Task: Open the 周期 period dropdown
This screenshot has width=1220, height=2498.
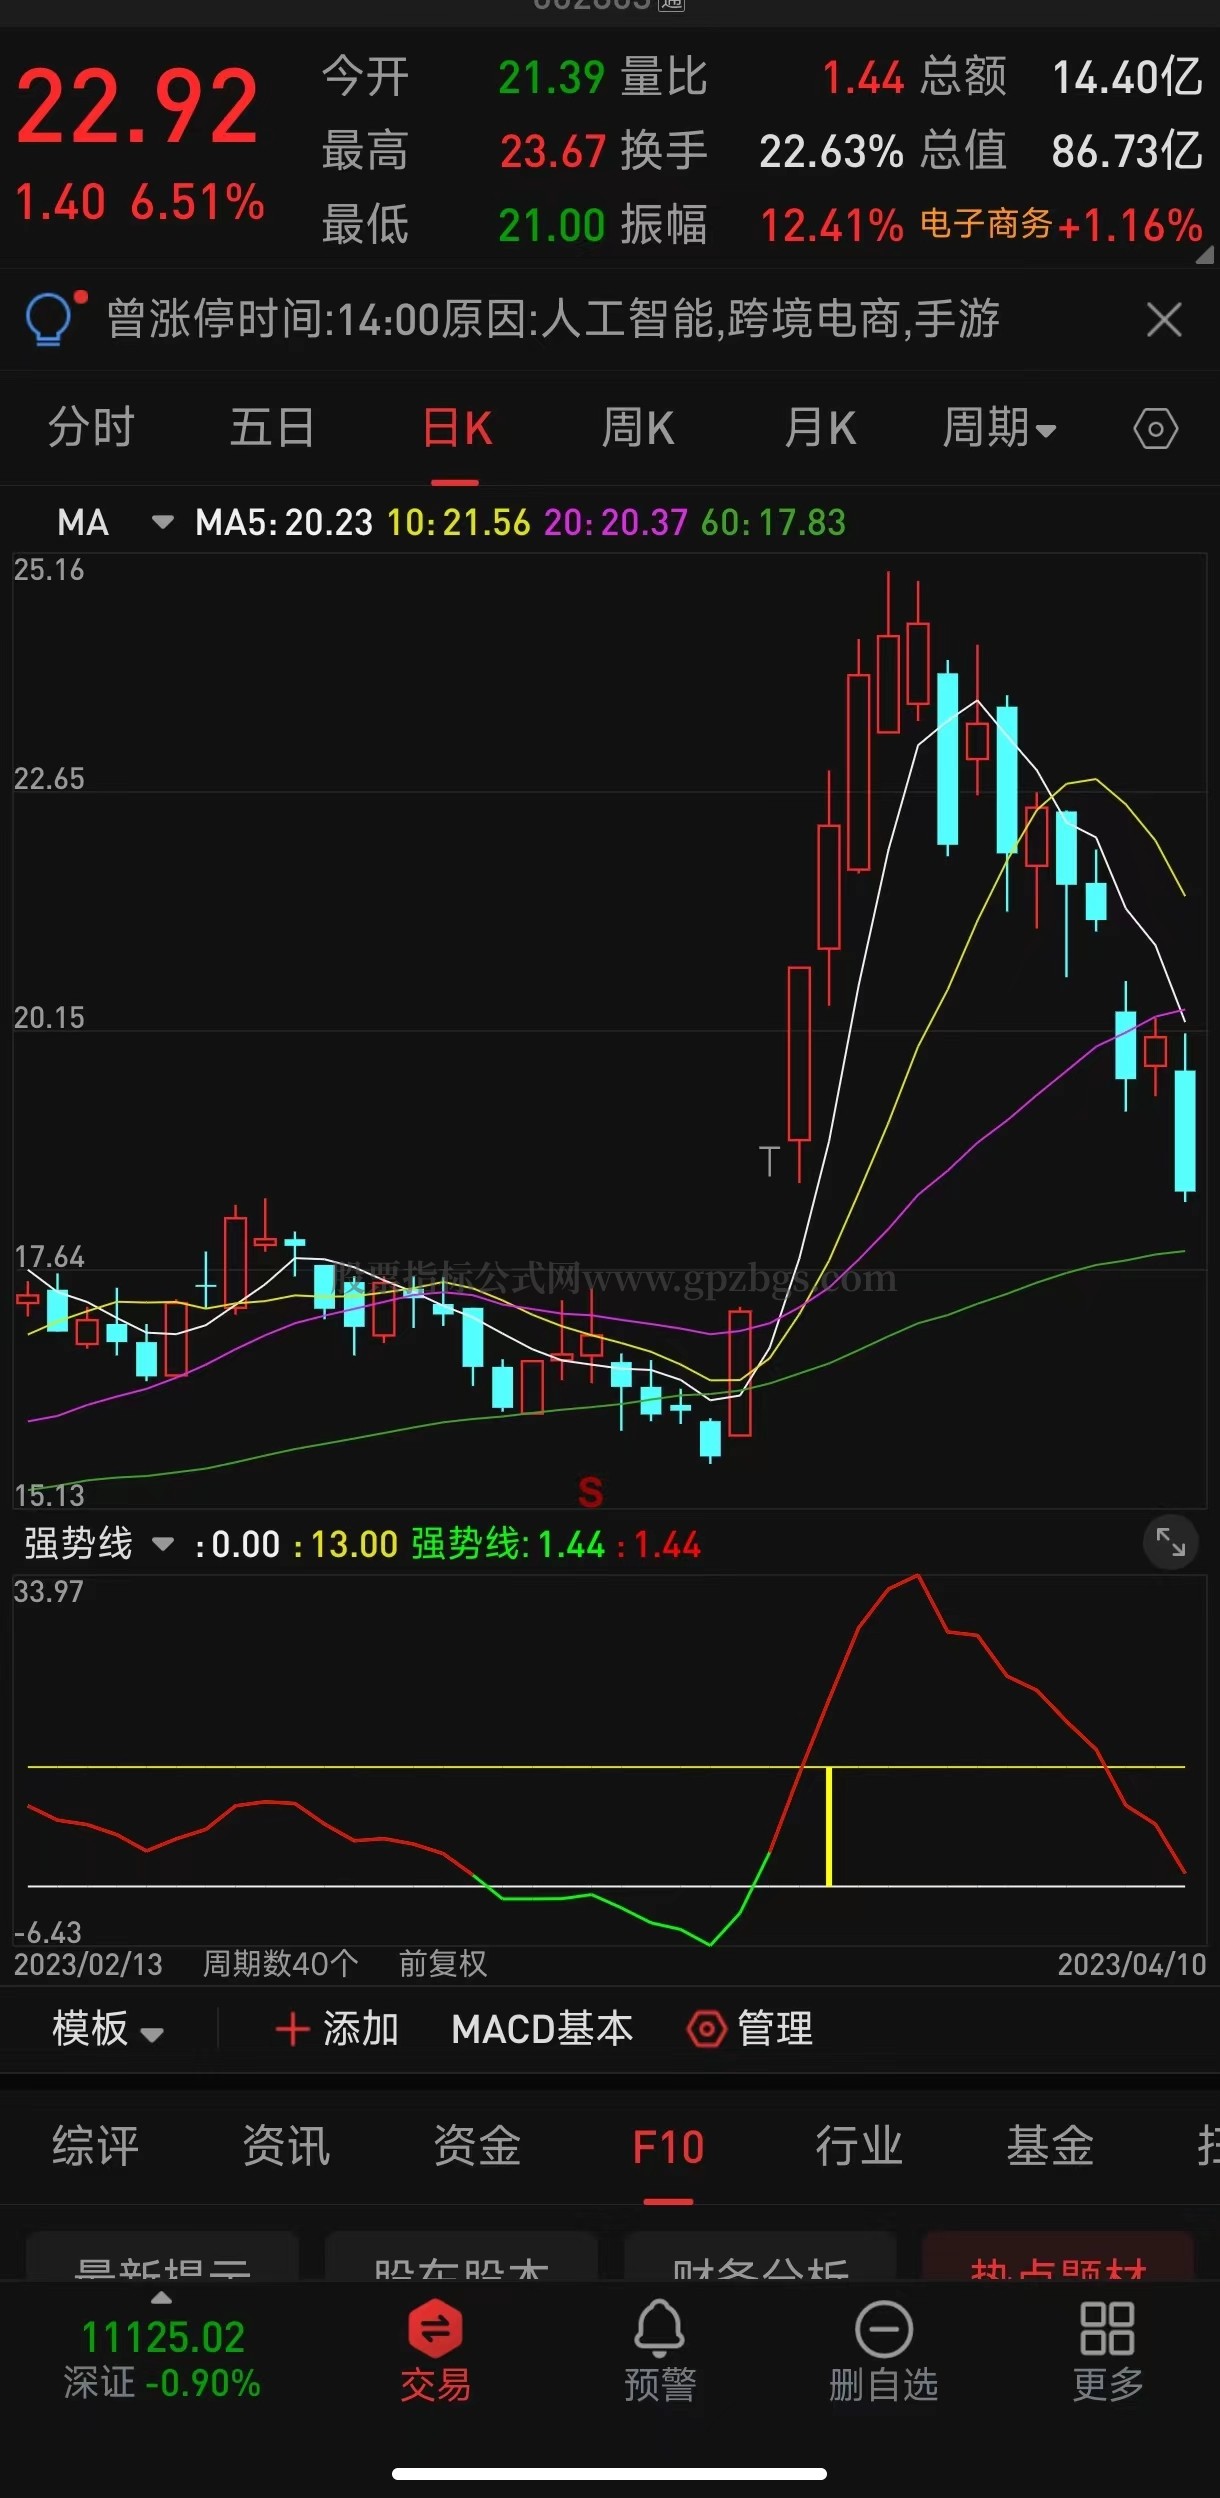Action: (x=999, y=428)
